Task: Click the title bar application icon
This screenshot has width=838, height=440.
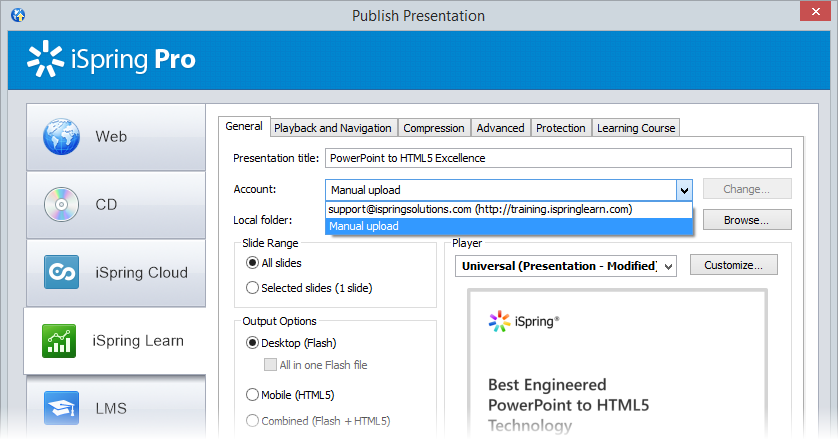Action: [x=18, y=15]
